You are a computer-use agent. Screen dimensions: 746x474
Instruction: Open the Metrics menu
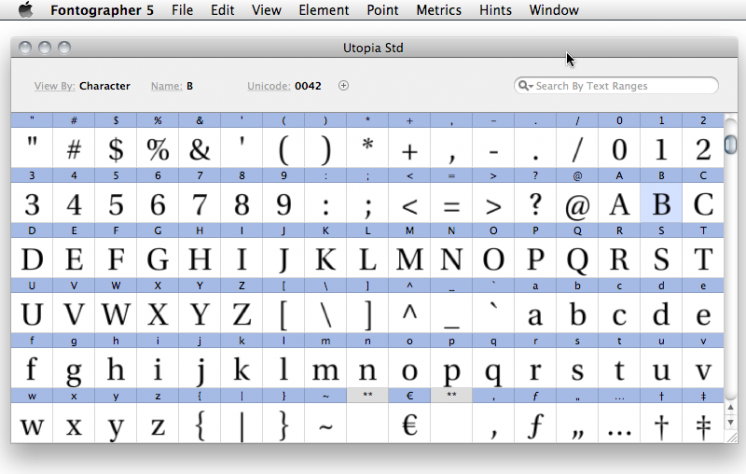click(x=439, y=10)
